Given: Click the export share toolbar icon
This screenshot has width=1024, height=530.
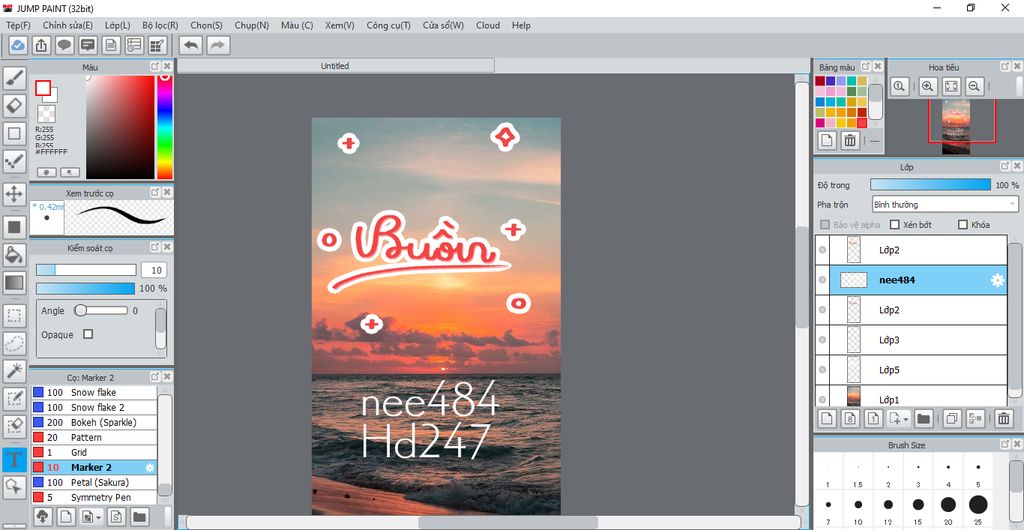Looking at the screenshot, I should click(41, 45).
